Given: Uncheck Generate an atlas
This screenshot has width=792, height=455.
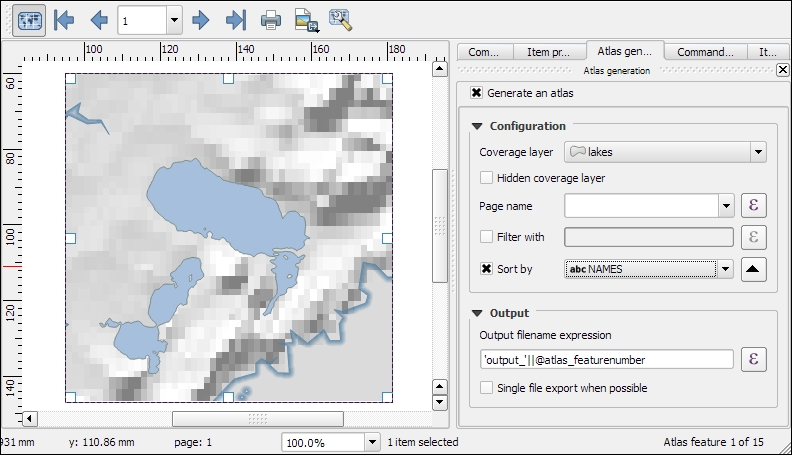Looking at the screenshot, I should click(476, 93).
